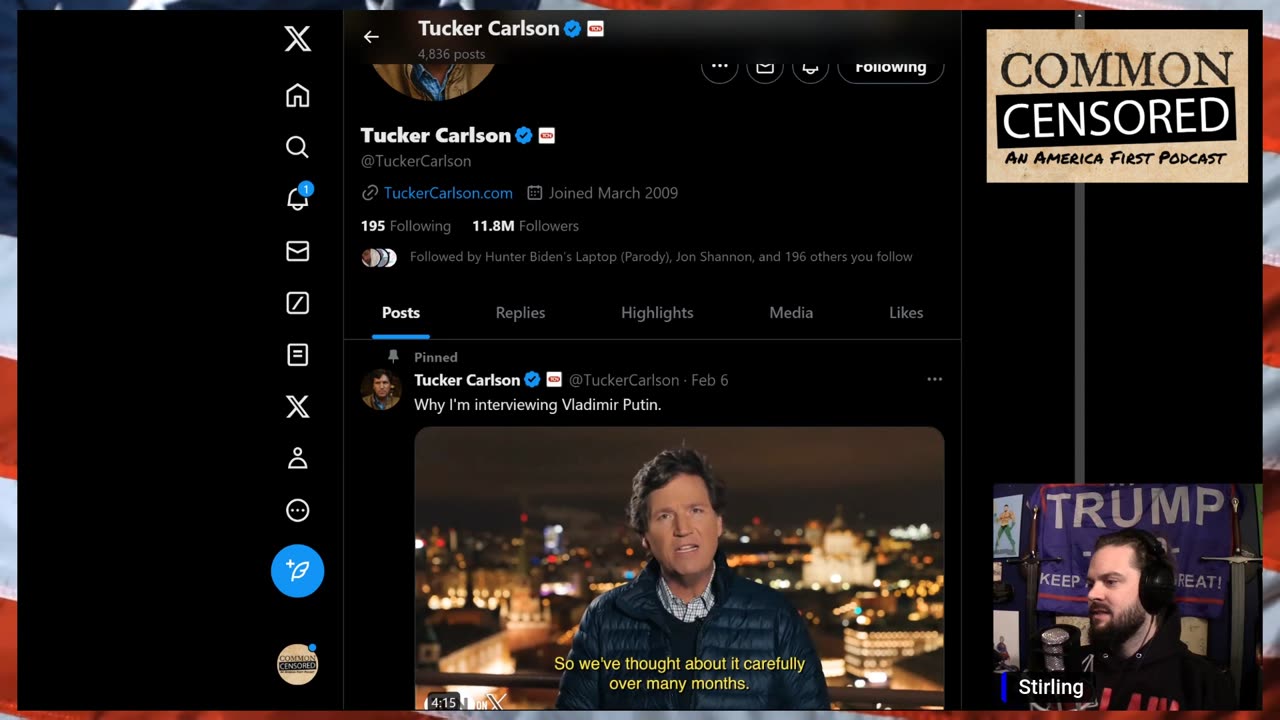Click the mutual follower avatars cluster

click(x=379, y=257)
